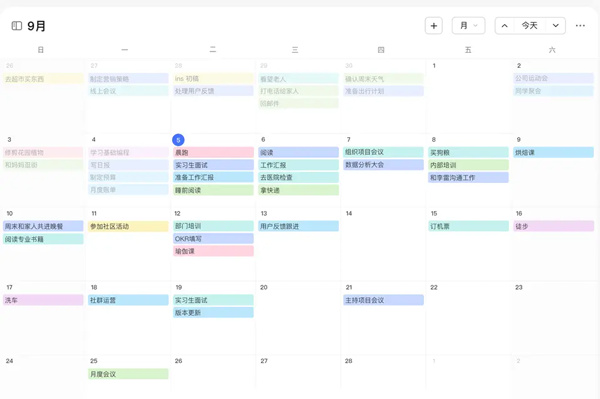Open the three-dot more options menu
The width and height of the screenshot is (600, 399).
pos(580,26)
